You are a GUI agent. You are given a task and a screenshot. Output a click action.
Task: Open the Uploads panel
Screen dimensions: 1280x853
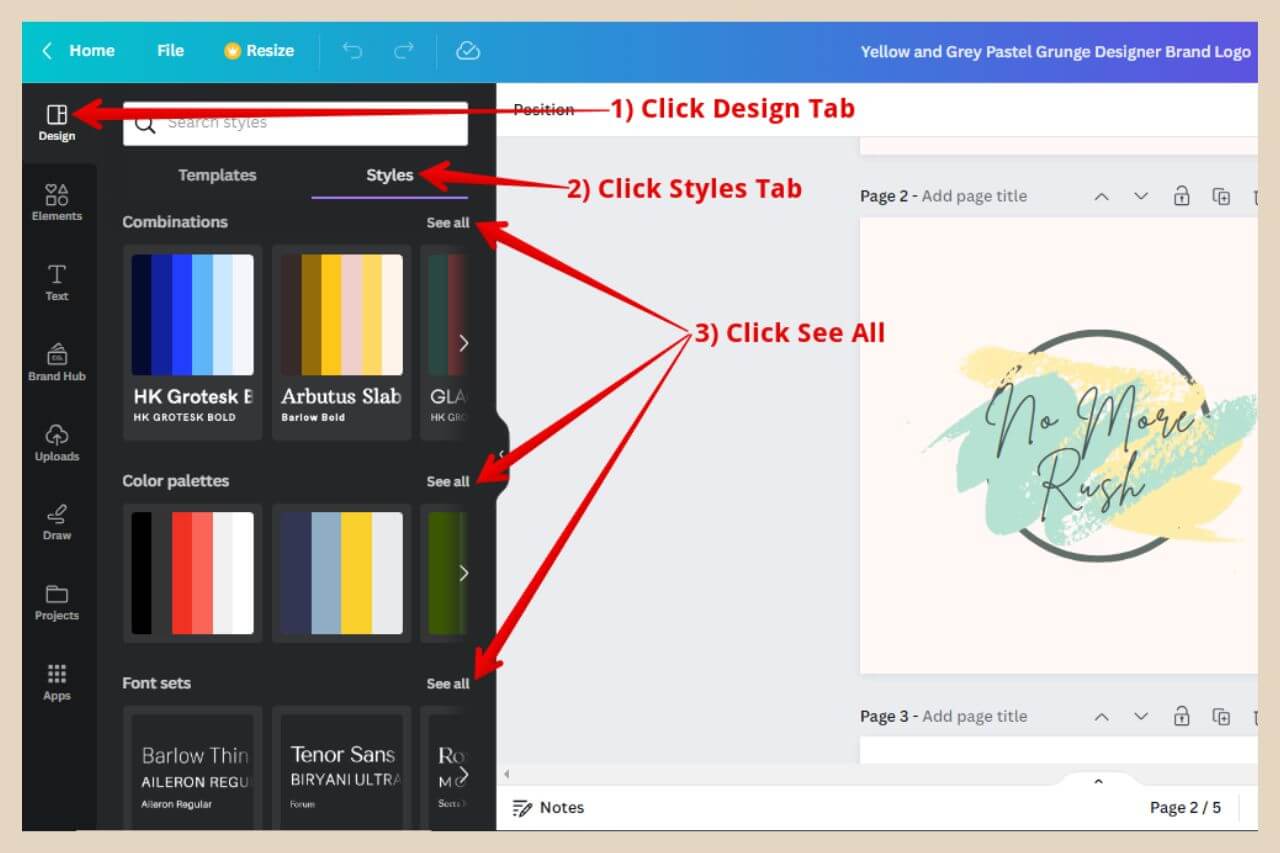[57, 442]
